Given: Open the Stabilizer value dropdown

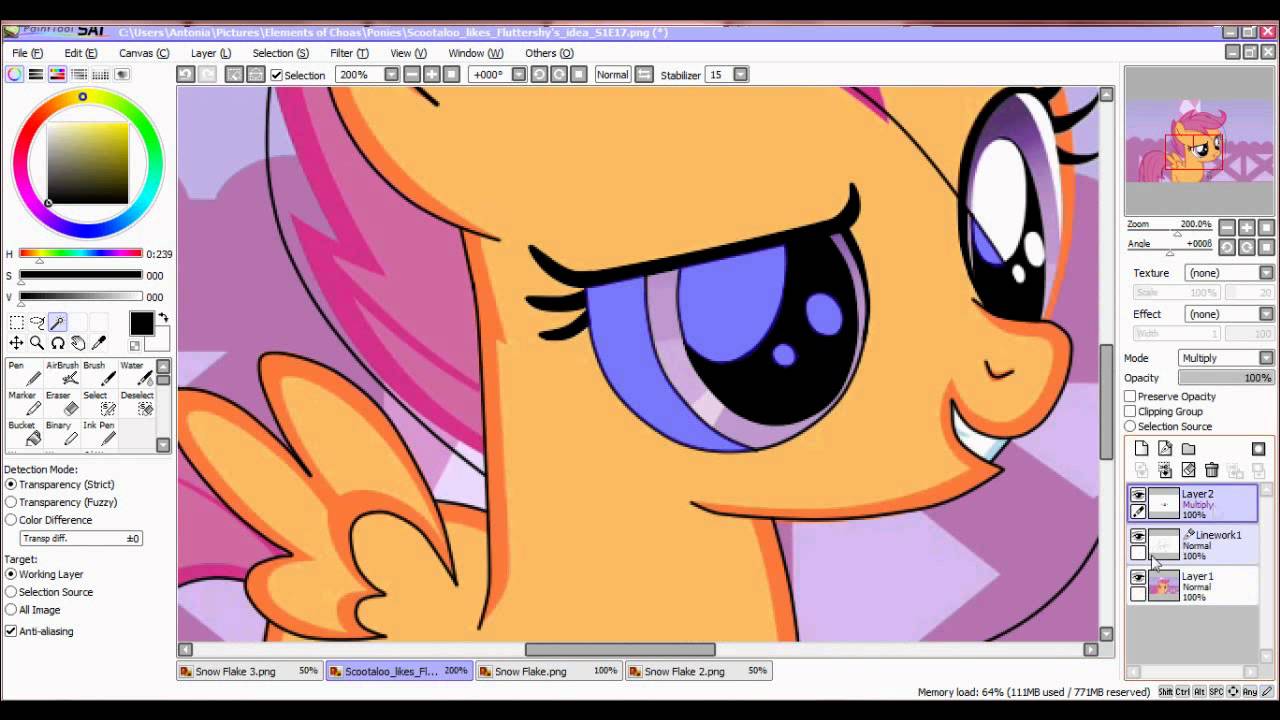Looking at the screenshot, I should point(740,74).
